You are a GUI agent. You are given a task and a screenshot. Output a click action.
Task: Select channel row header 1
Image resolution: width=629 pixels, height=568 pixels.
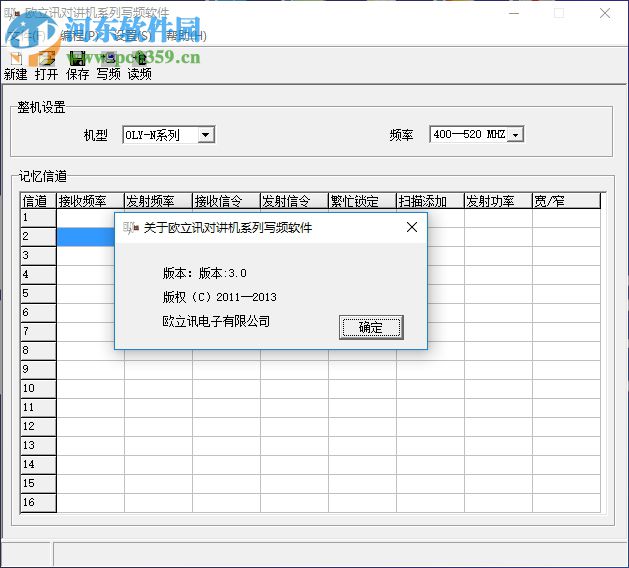coord(39,218)
